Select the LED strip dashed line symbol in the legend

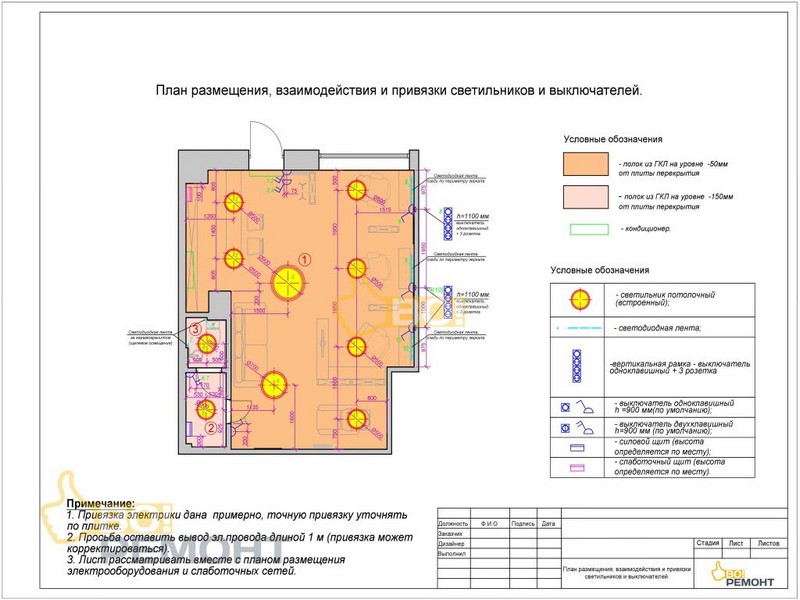click(580, 328)
